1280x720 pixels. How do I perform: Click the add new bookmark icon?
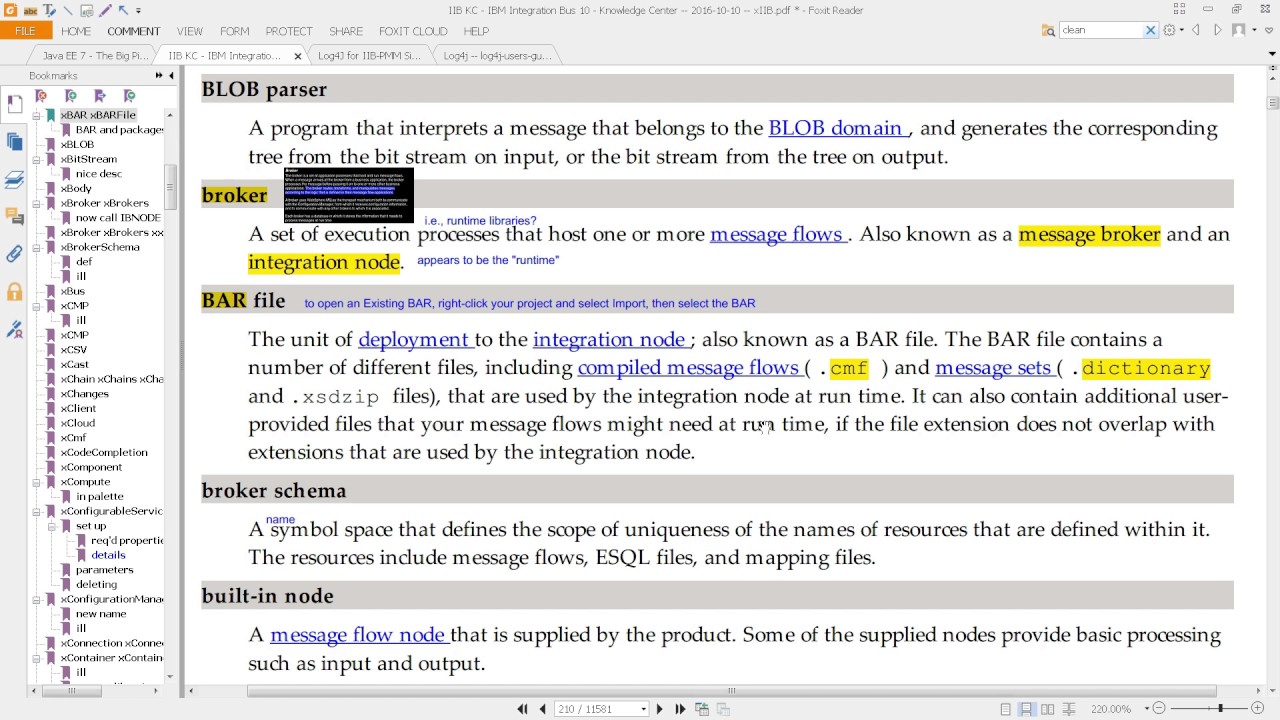pyautogui.click(x=70, y=96)
